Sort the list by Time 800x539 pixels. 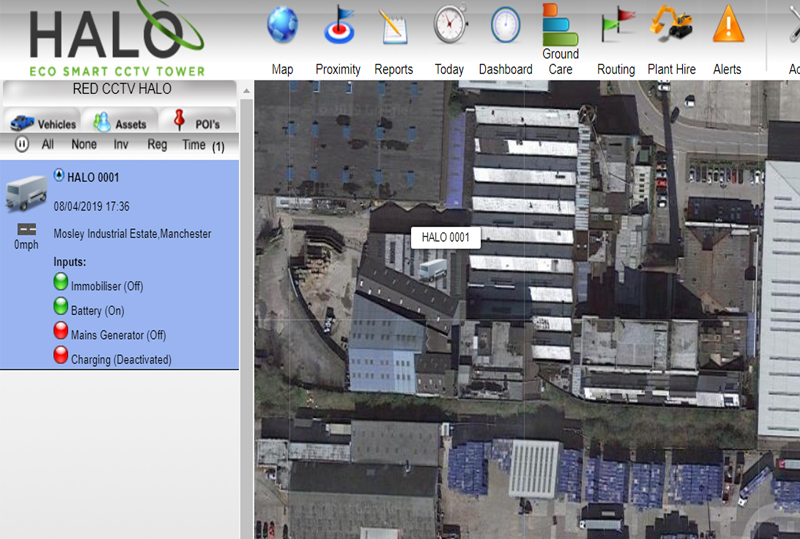coord(194,145)
